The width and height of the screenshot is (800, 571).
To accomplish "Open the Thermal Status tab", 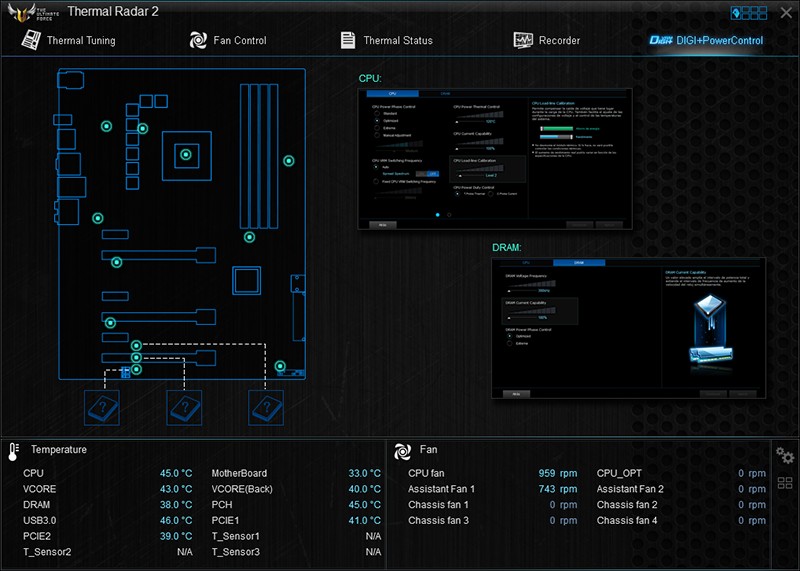I will [x=386, y=40].
